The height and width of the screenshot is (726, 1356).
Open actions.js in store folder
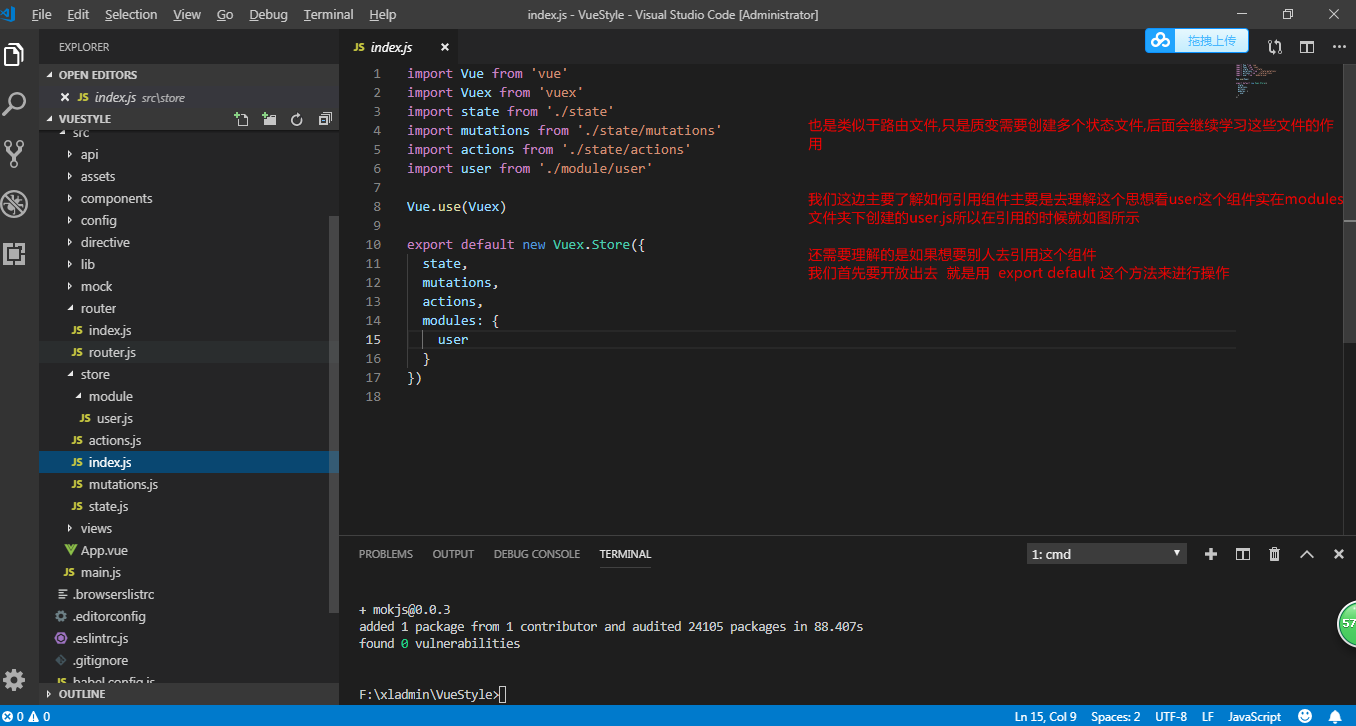click(189, 440)
